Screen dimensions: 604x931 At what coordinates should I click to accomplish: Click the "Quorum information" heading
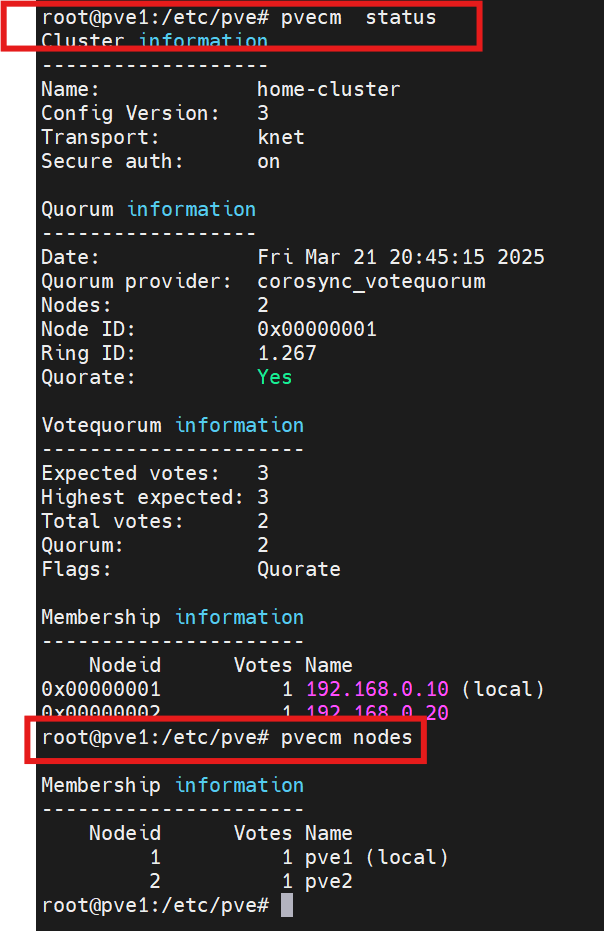pyautogui.click(x=148, y=209)
